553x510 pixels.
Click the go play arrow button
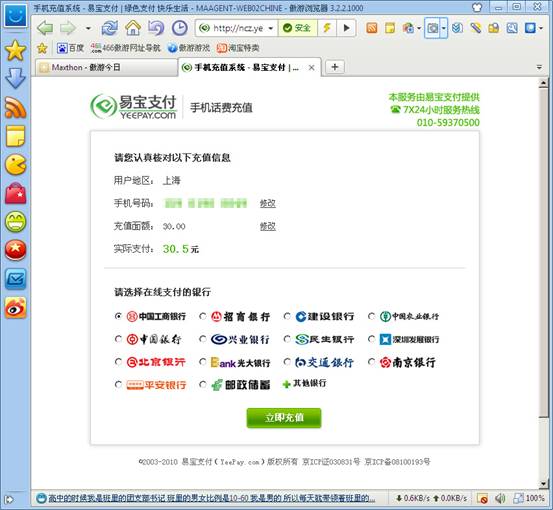pyautogui.click(x=346, y=28)
